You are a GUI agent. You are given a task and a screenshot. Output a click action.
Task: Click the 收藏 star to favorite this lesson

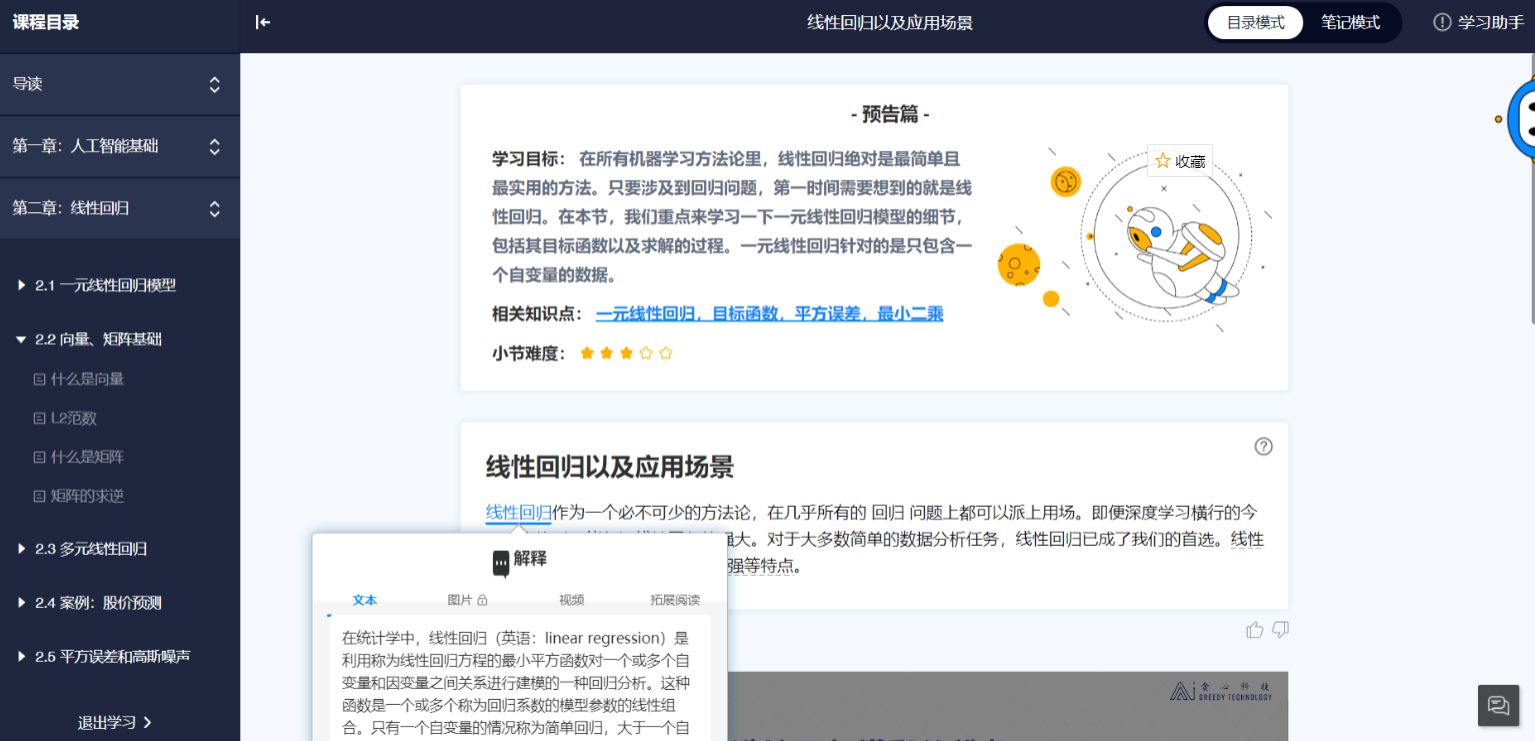click(x=1180, y=160)
